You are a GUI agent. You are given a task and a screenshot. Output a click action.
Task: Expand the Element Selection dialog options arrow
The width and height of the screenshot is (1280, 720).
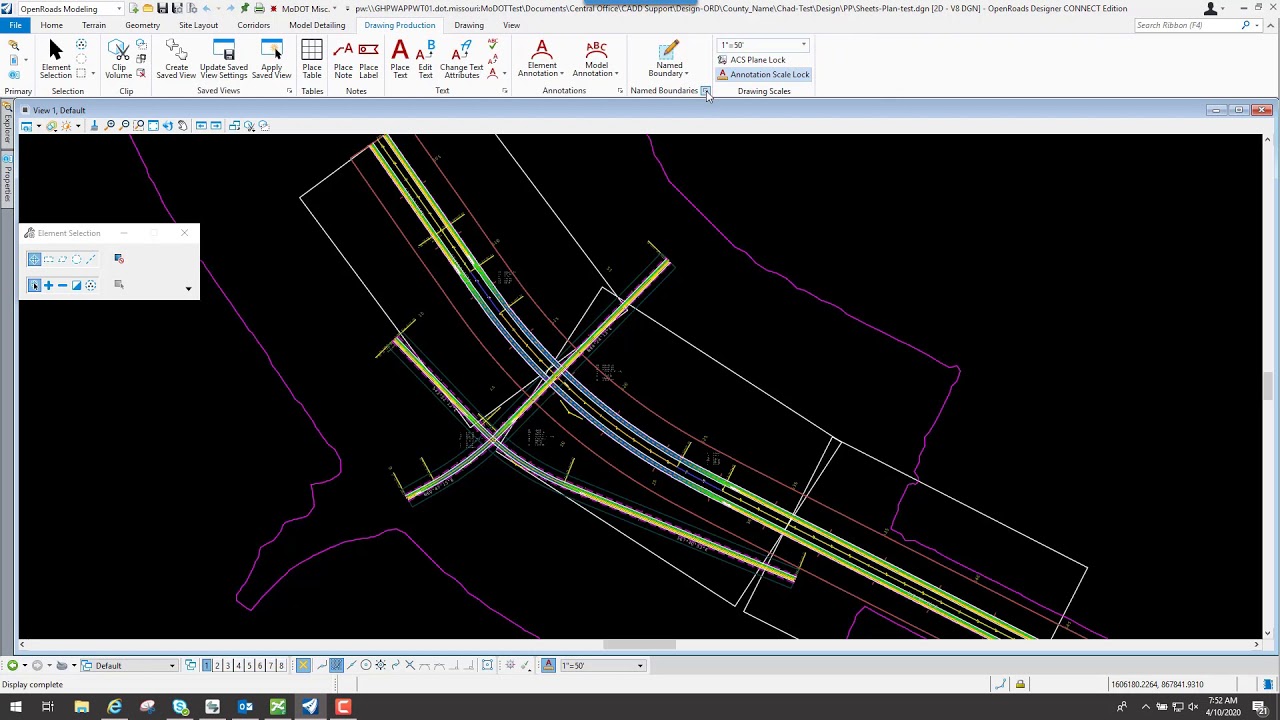click(x=188, y=289)
